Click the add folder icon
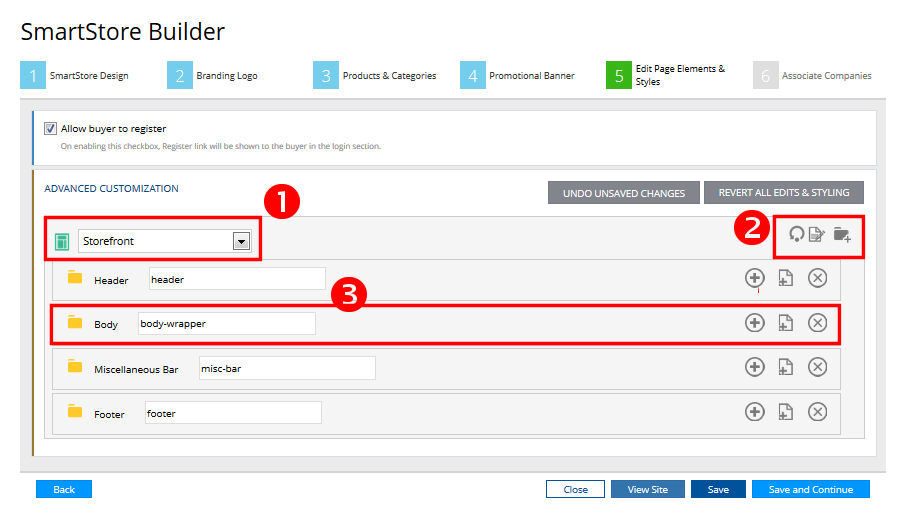904x517 pixels. (842, 235)
